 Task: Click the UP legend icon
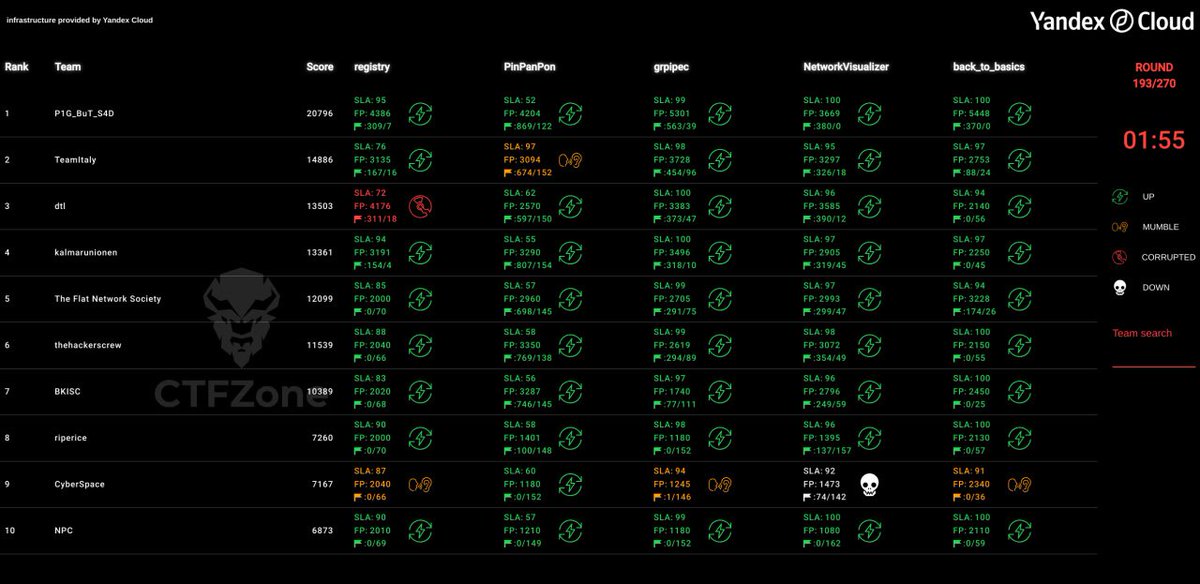tap(1121, 197)
